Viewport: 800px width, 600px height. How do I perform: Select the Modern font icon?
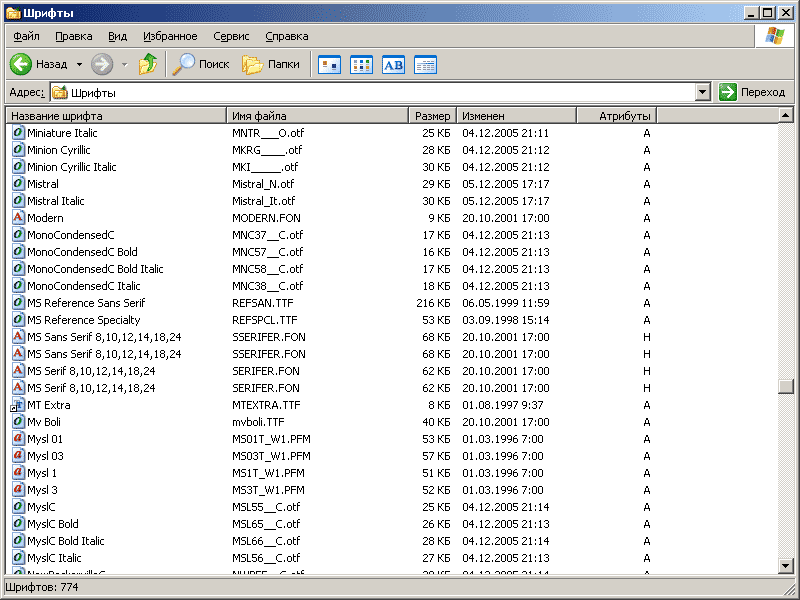18,218
